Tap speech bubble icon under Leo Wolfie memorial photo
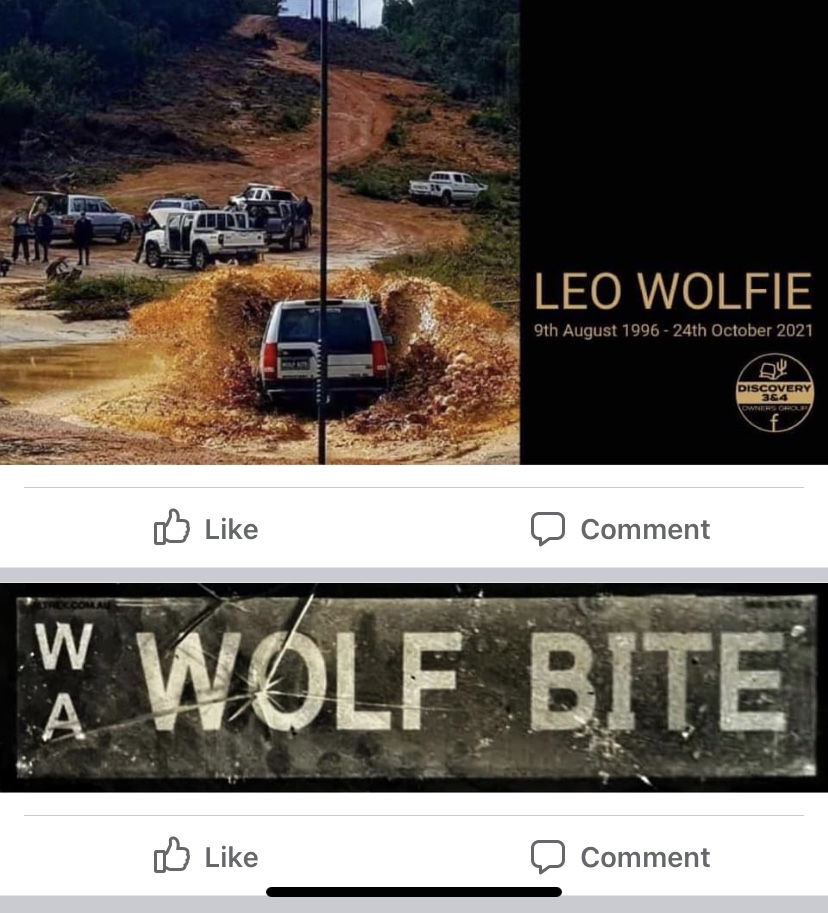 click(x=547, y=529)
